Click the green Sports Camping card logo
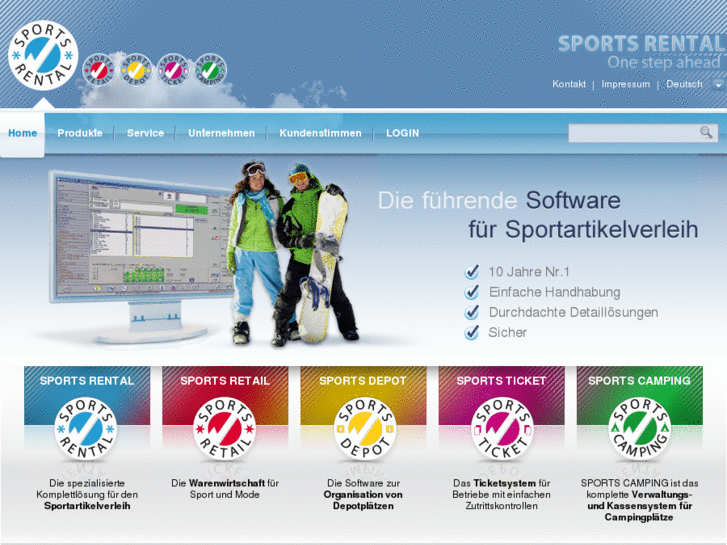The width and height of the screenshot is (727, 545). click(x=640, y=429)
